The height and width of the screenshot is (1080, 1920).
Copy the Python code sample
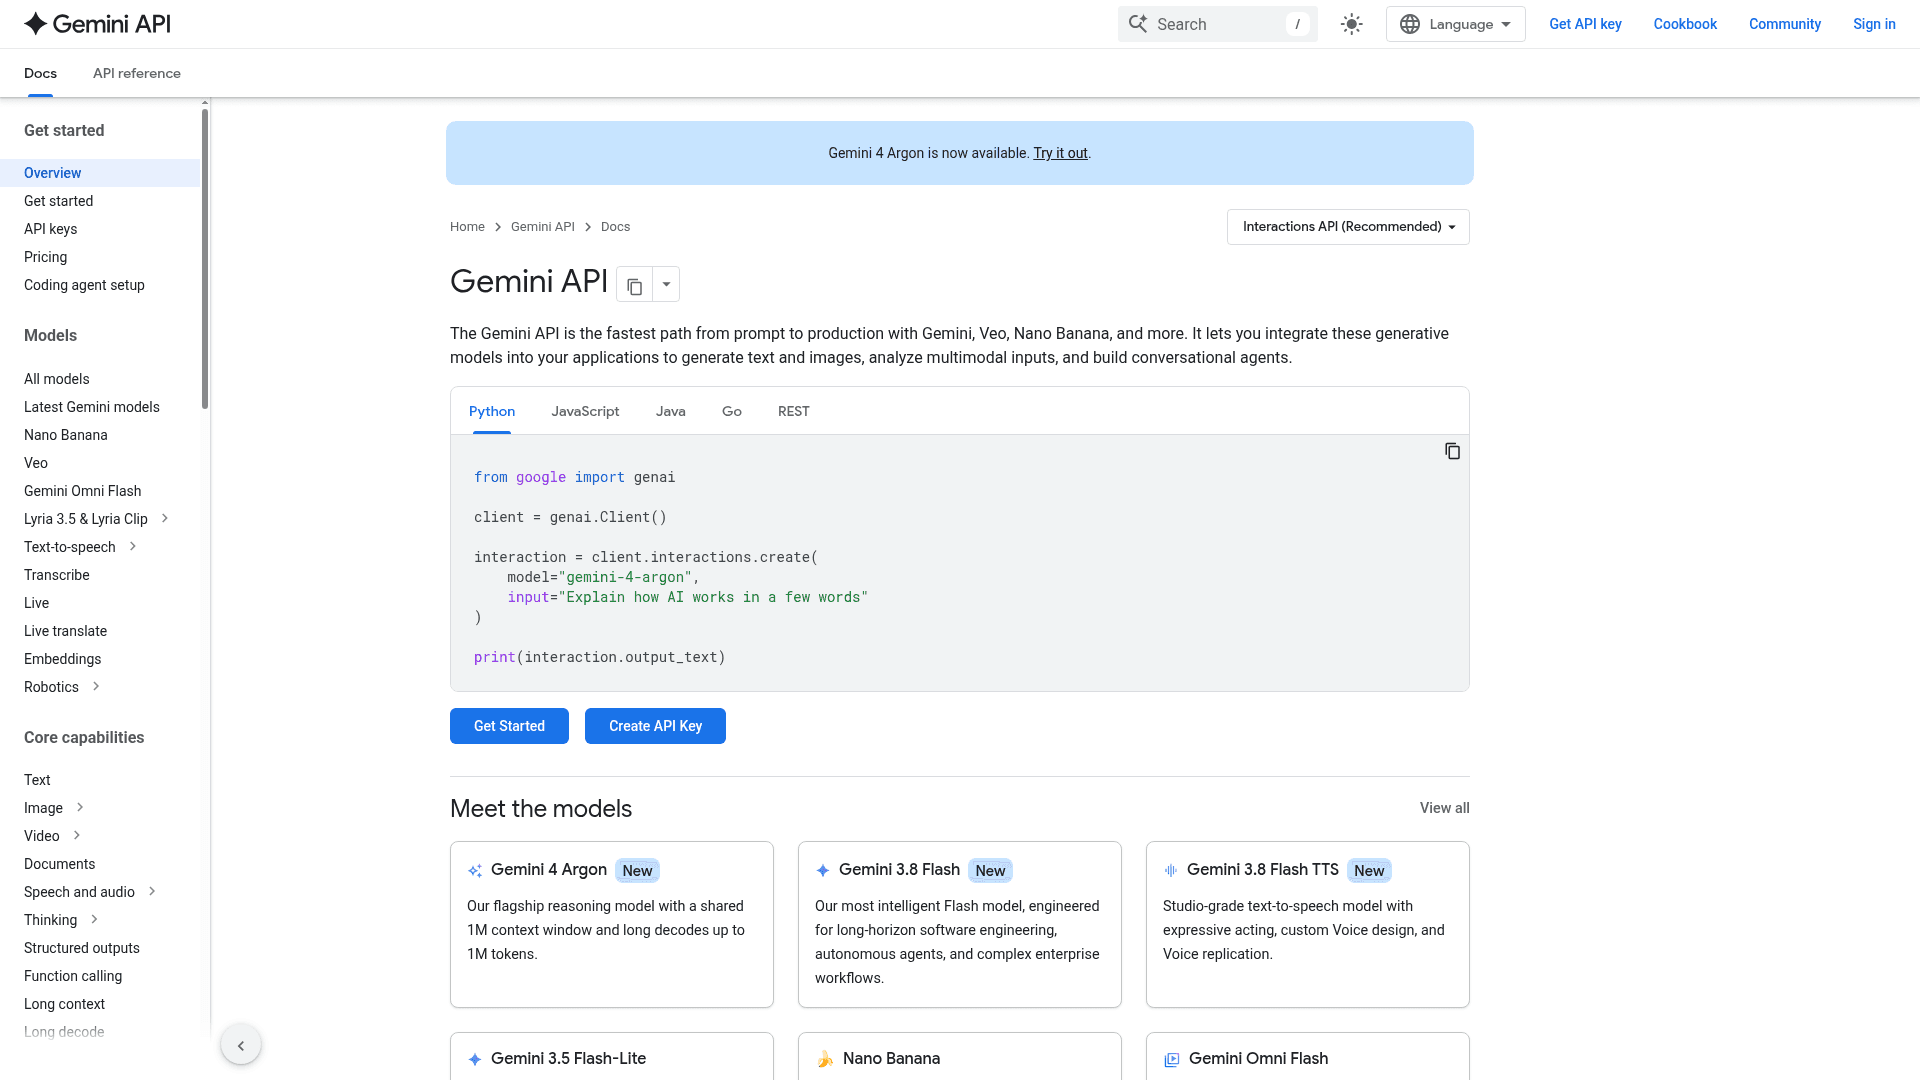point(1452,452)
